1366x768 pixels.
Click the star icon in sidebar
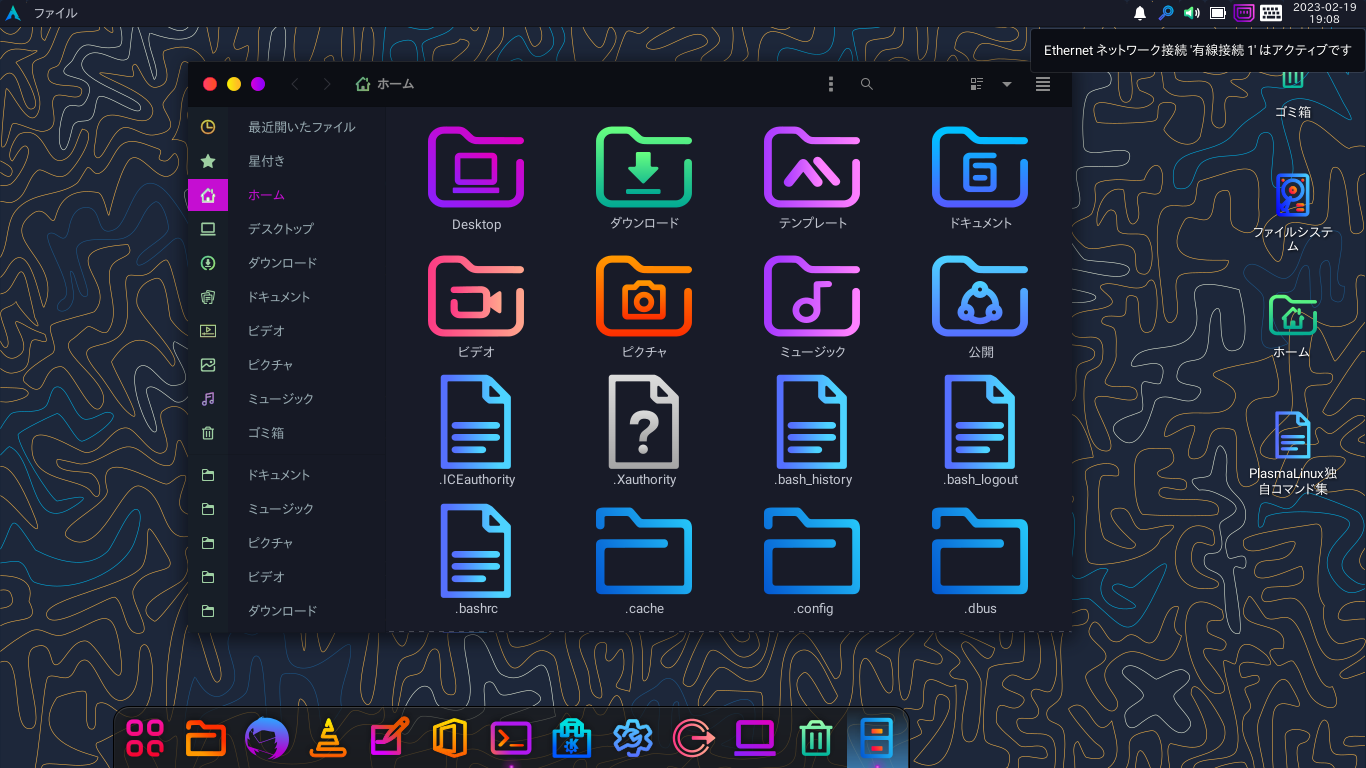click(x=208, y=161)
